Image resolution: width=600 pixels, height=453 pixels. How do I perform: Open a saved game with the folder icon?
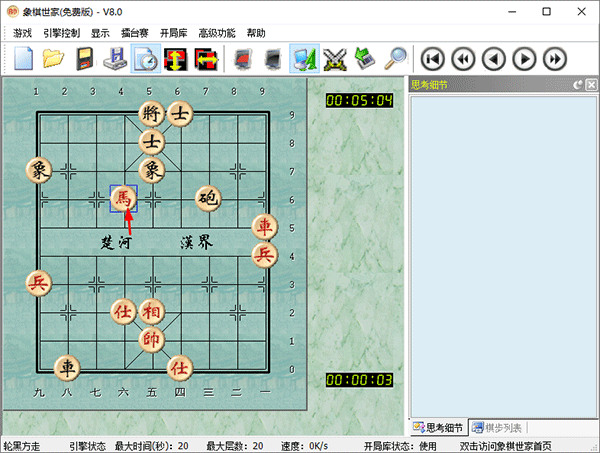(x=53, y=59)
